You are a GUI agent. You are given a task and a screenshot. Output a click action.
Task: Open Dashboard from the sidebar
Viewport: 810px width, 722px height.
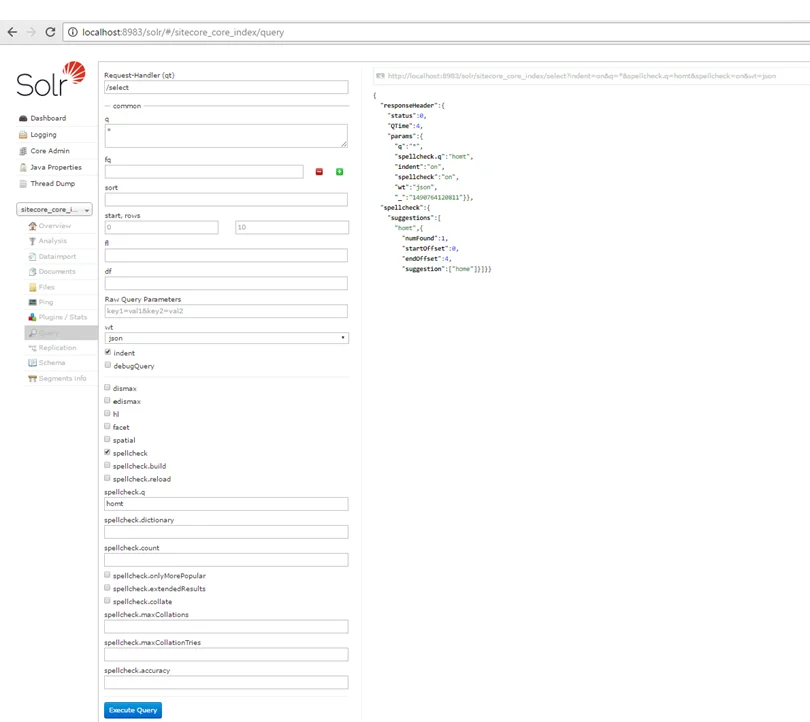(48, 118)
